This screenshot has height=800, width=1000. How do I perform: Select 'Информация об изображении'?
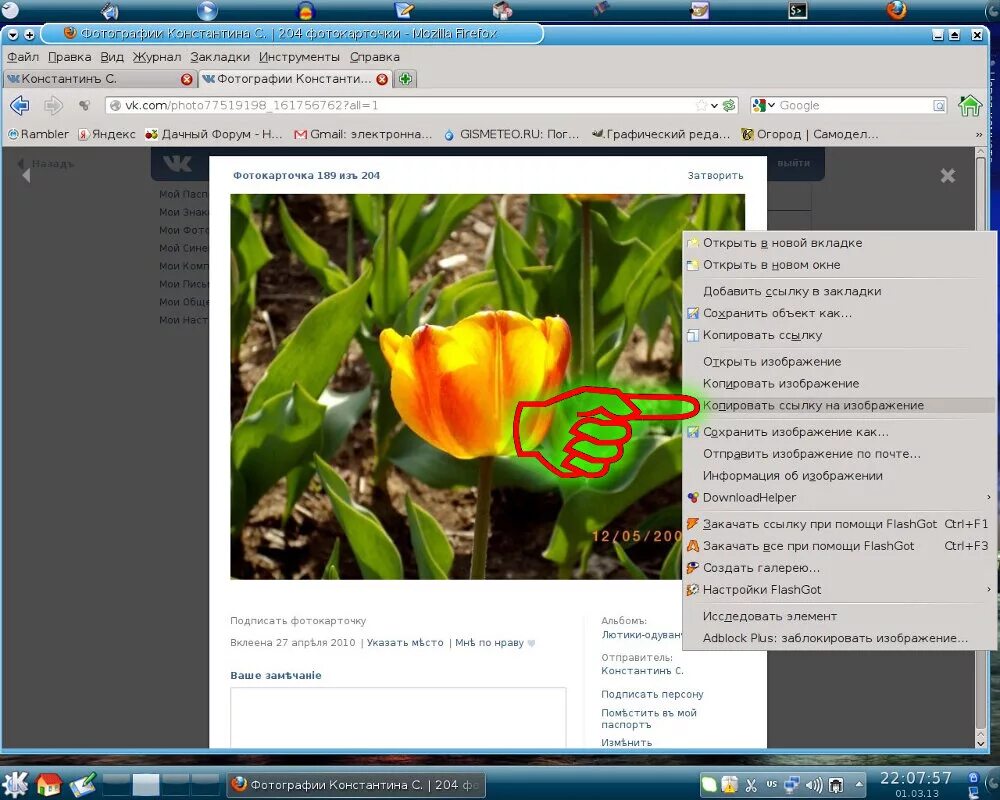839,475
